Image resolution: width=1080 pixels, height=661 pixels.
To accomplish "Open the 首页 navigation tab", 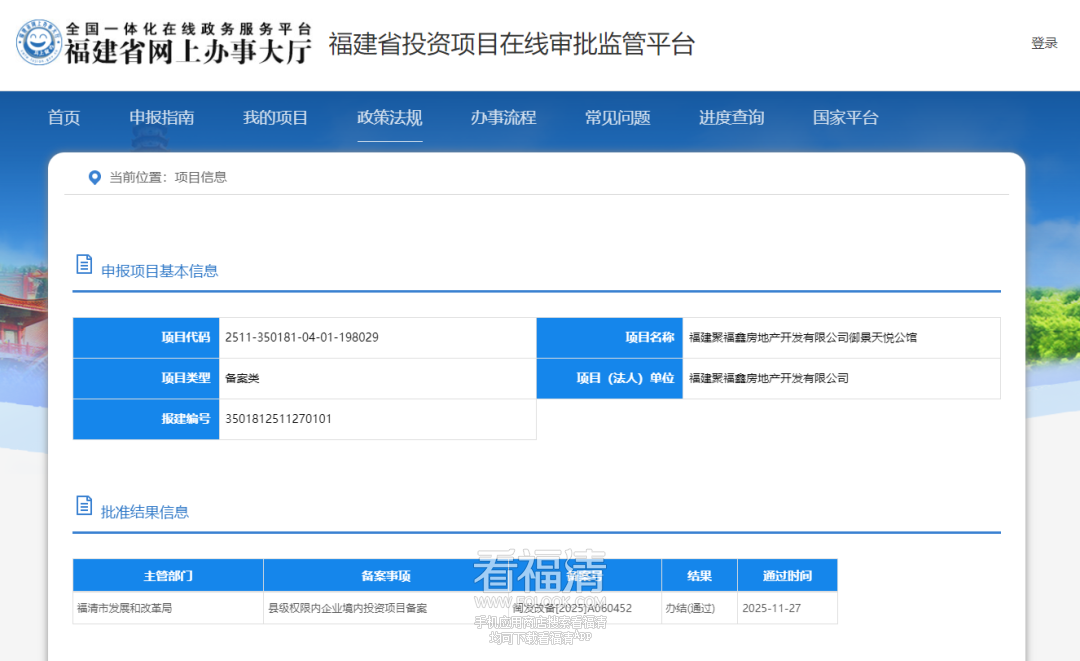I will click(x=64, y=118).
